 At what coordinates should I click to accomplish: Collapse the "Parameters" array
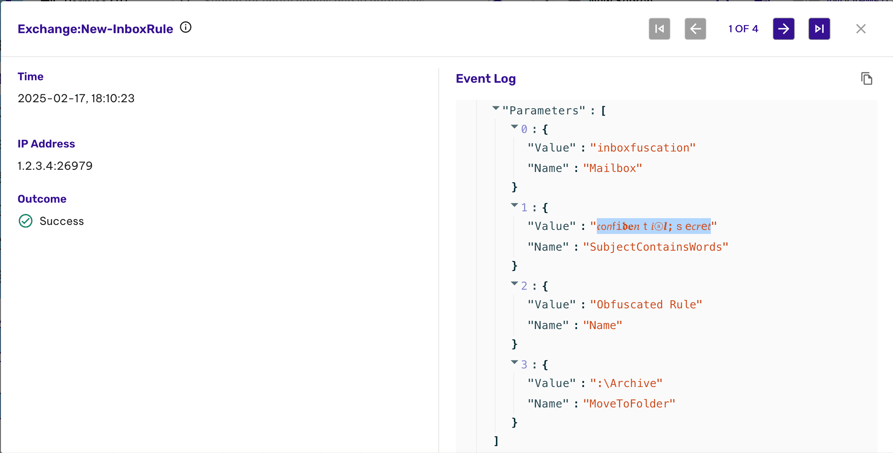(496, 108)
